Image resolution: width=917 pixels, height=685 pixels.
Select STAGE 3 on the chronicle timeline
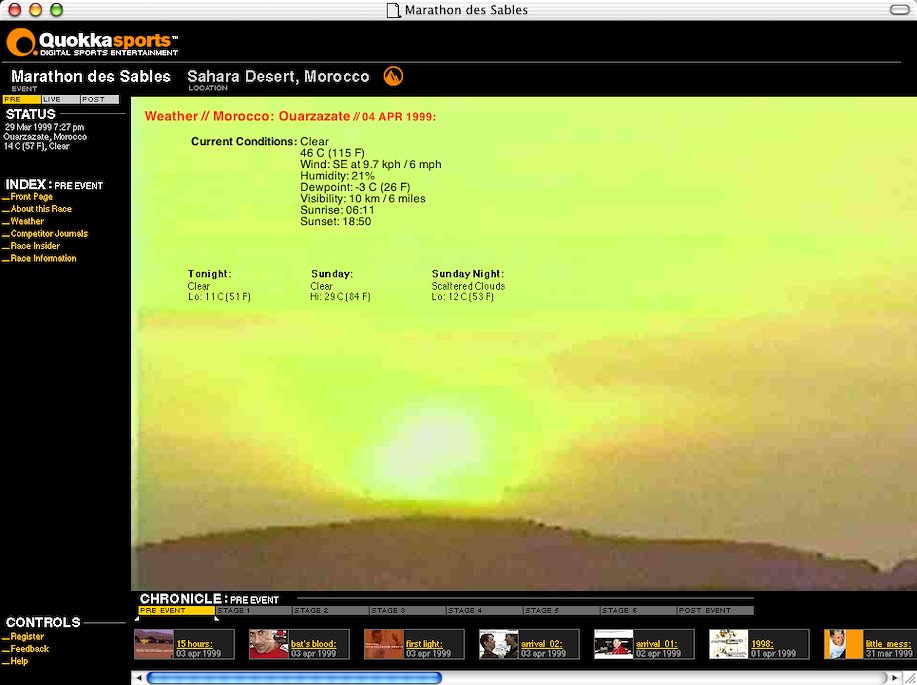tap(408, 611)
